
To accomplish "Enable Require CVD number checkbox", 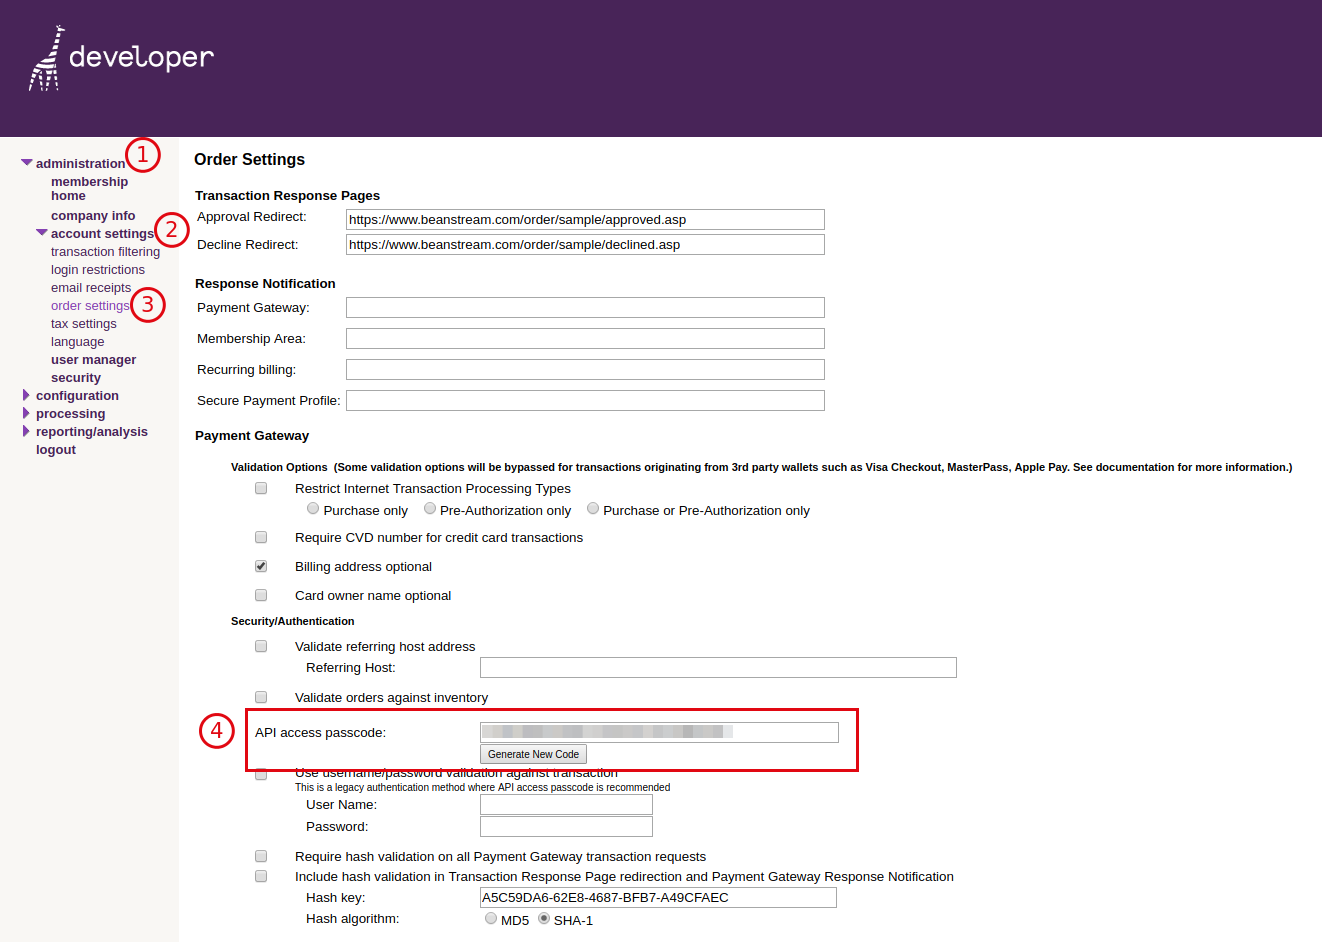I will [261, 537].
